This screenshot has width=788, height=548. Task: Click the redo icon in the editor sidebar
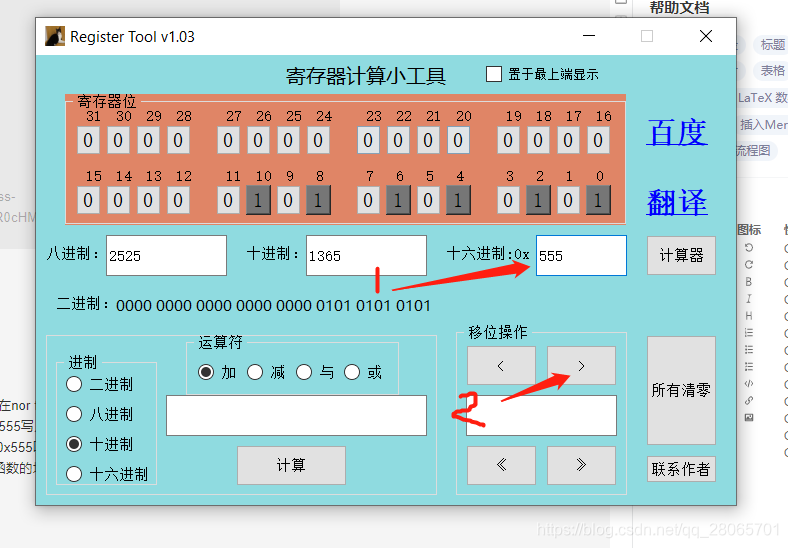point(749,264)
